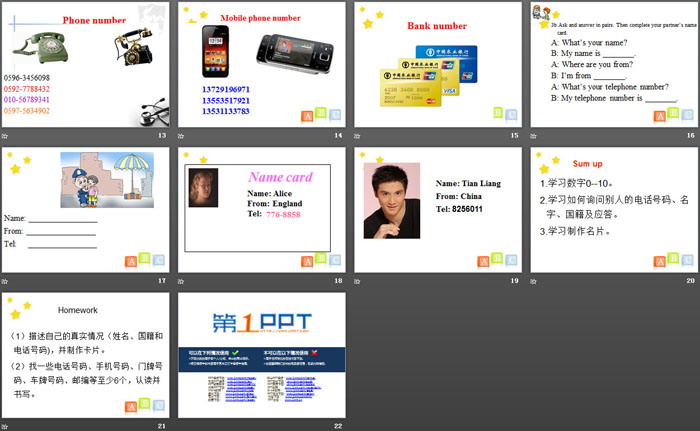Select the Homework slide thumbnail
700x431 pixels.
85,355
